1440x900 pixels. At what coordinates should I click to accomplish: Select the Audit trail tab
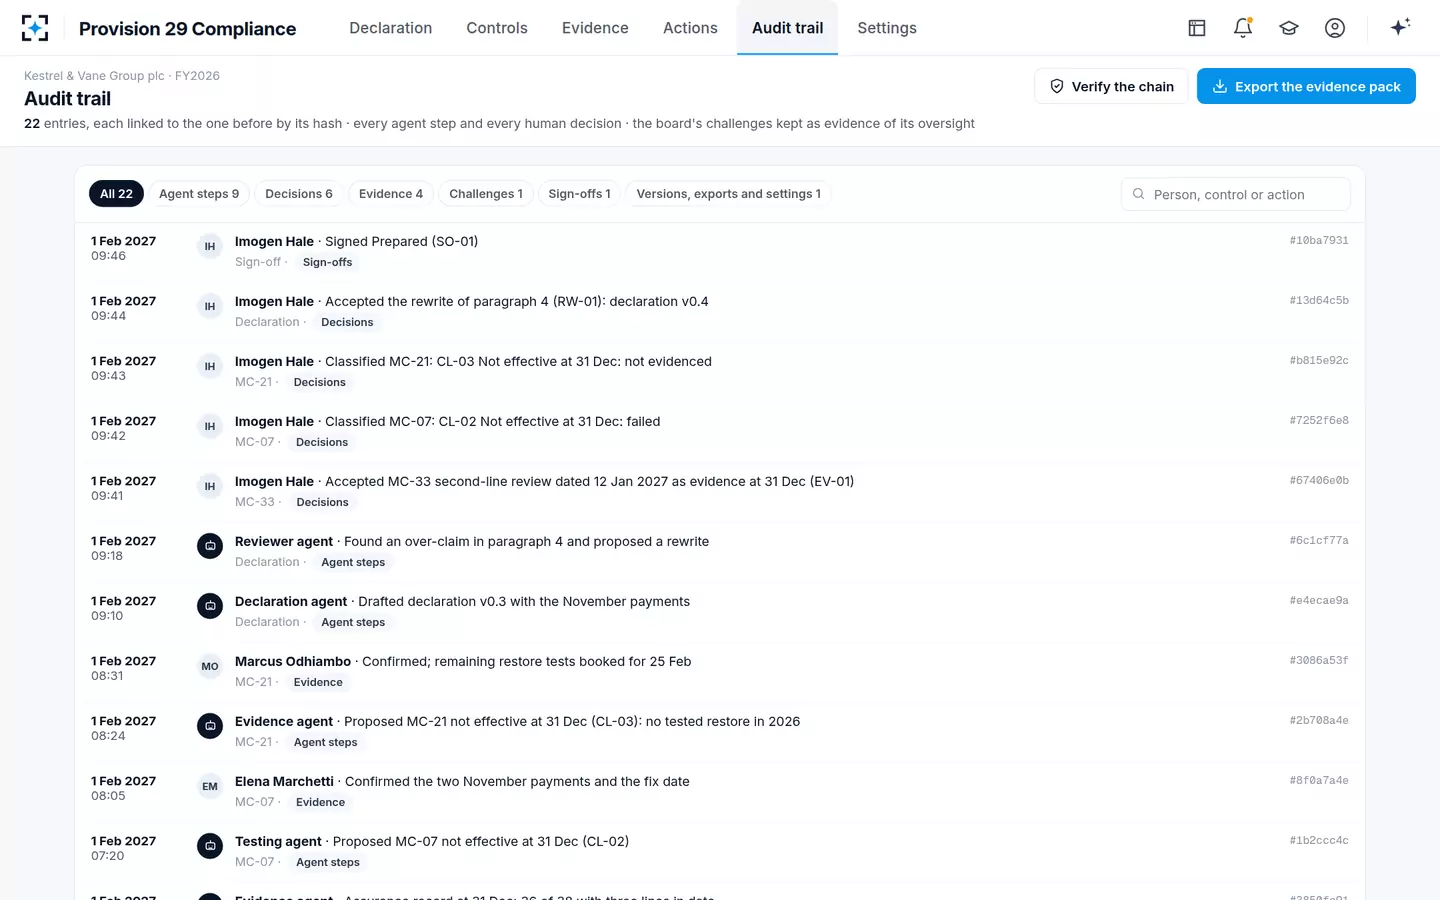[788, 28]
